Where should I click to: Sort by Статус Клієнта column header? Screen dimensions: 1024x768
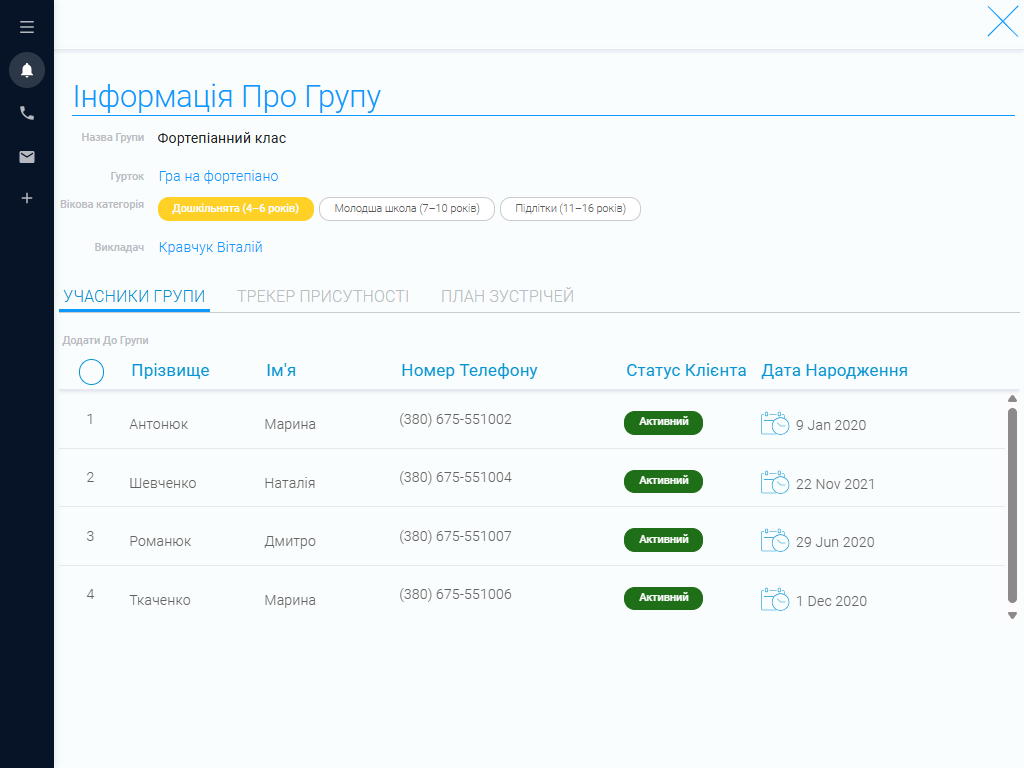coord(686,370)
